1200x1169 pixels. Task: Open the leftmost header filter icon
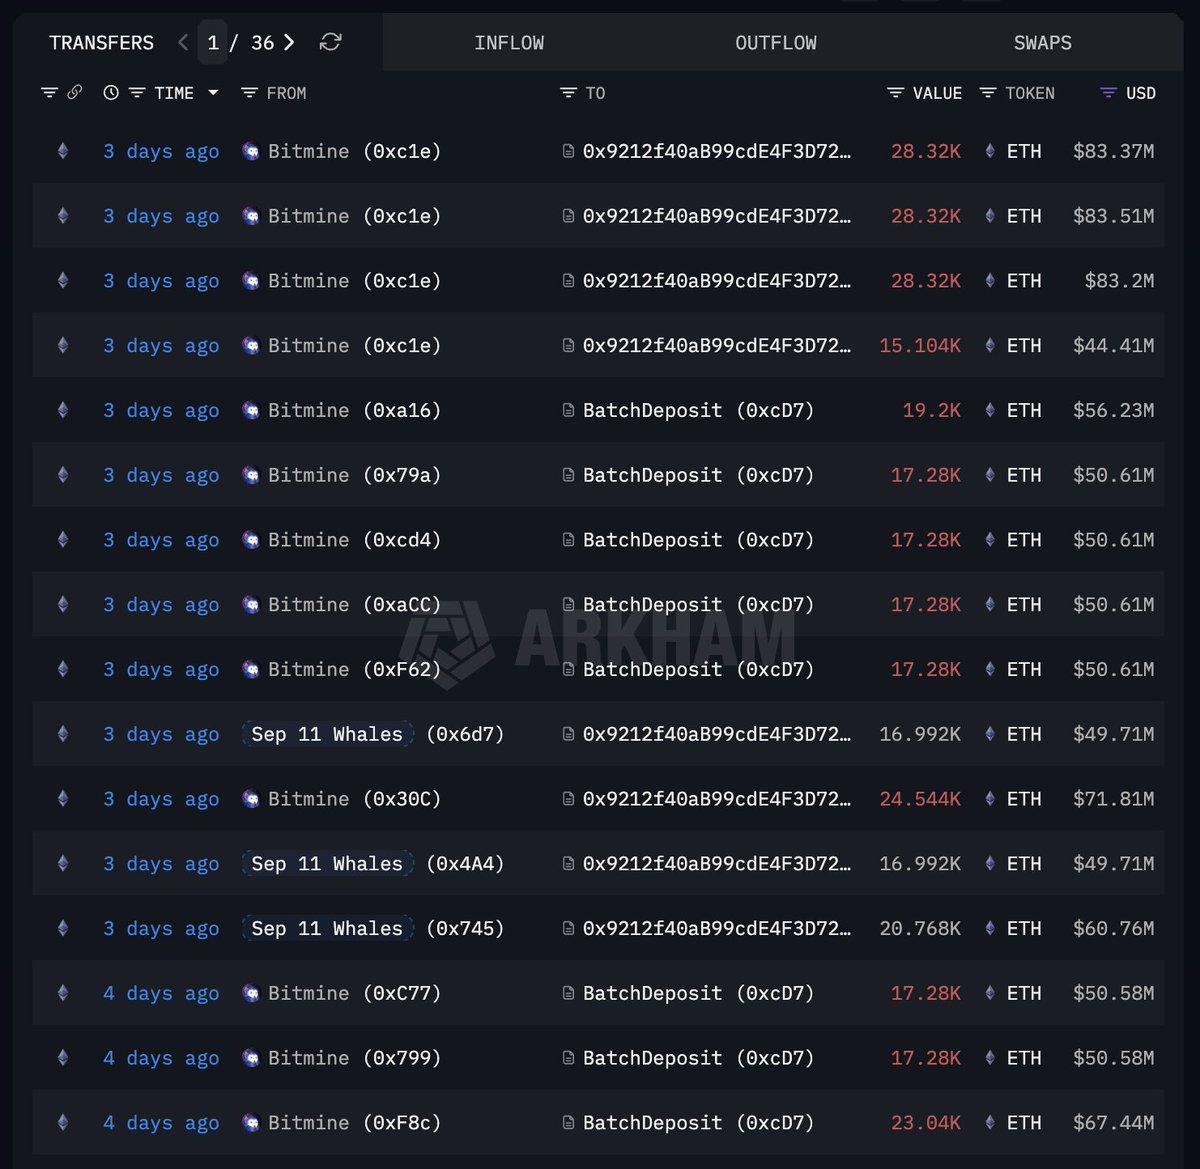point(49,92)
